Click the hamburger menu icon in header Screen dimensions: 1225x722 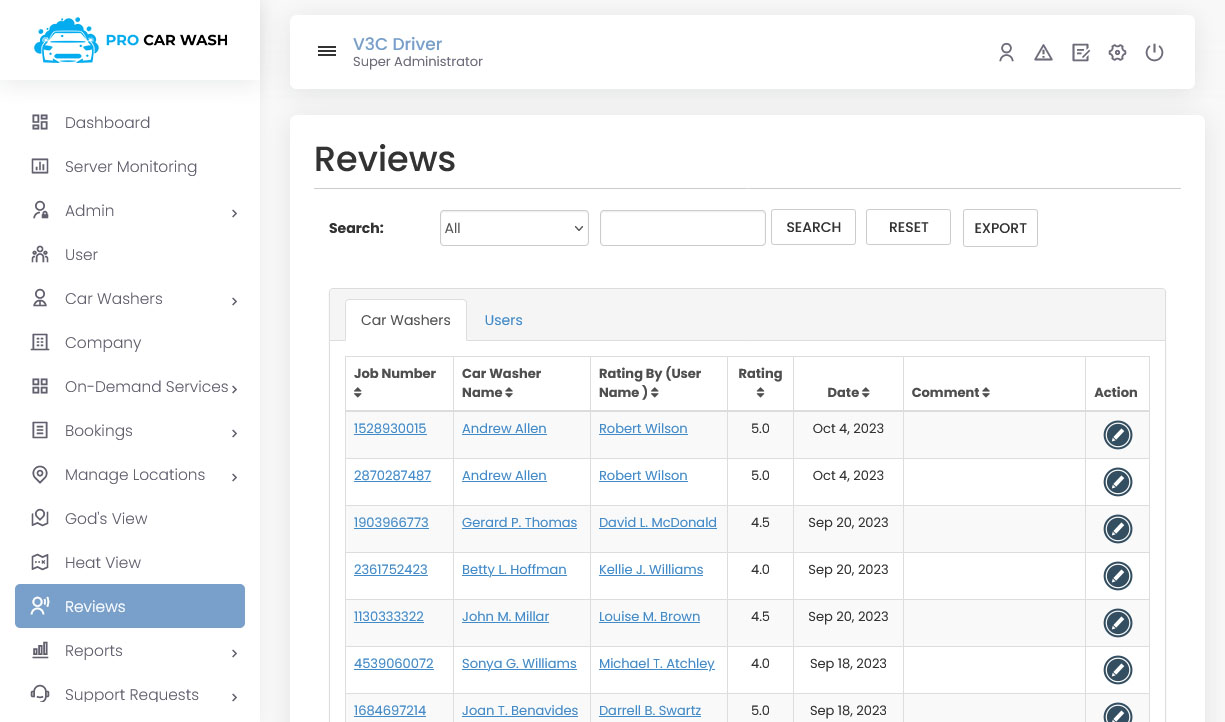[327, 52]
